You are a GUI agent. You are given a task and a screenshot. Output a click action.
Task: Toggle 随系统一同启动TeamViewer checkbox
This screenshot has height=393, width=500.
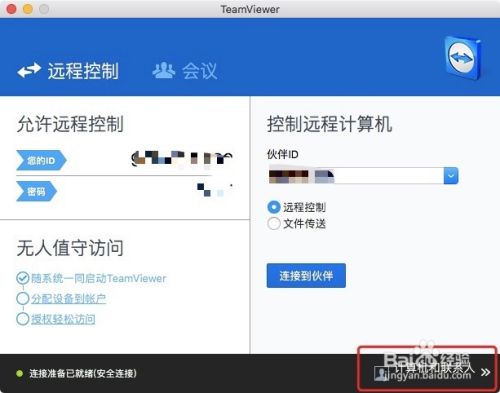pos(22,278)
